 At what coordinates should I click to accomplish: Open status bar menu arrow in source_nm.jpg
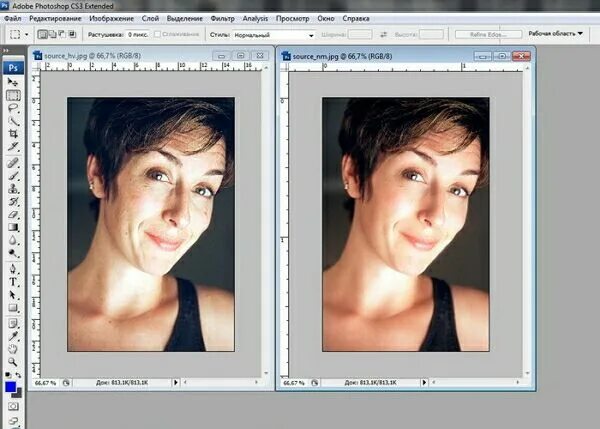(424, 382)
